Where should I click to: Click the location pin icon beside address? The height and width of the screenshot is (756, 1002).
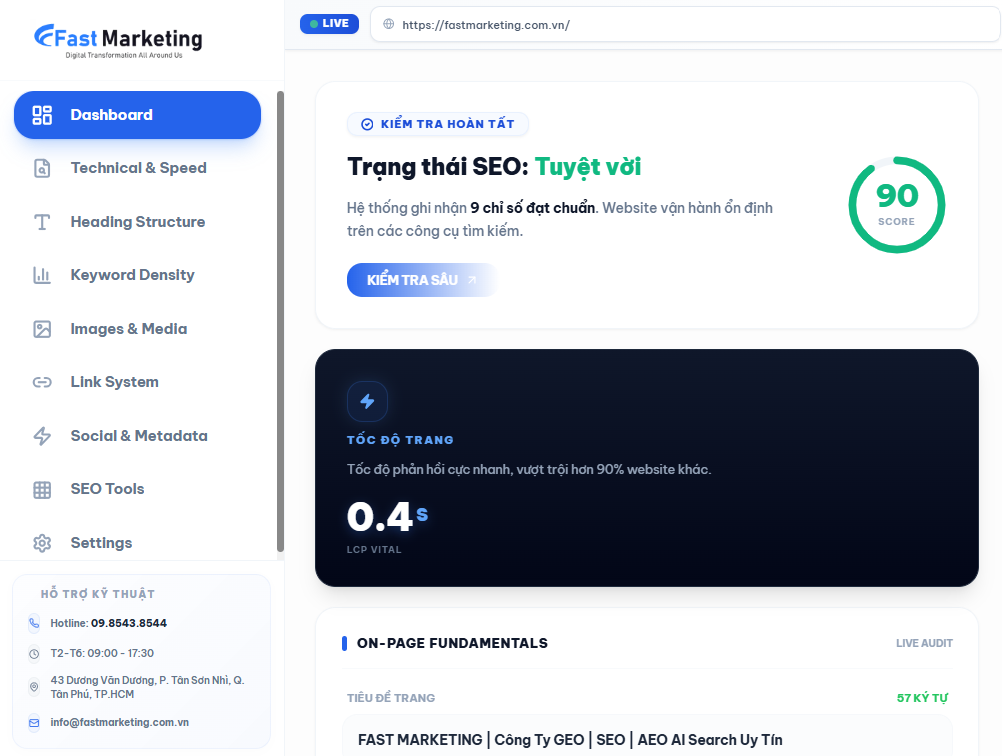point(34,687)
